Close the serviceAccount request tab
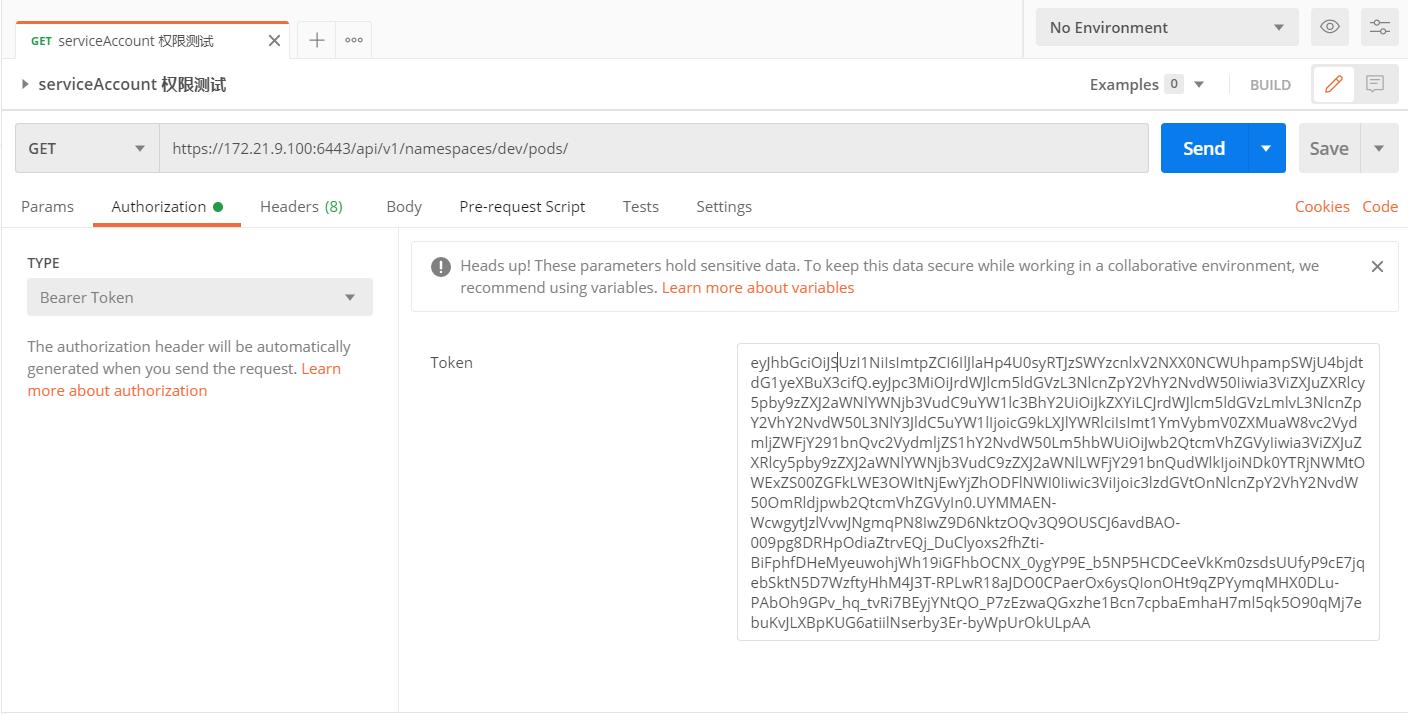 pos(274,41)
